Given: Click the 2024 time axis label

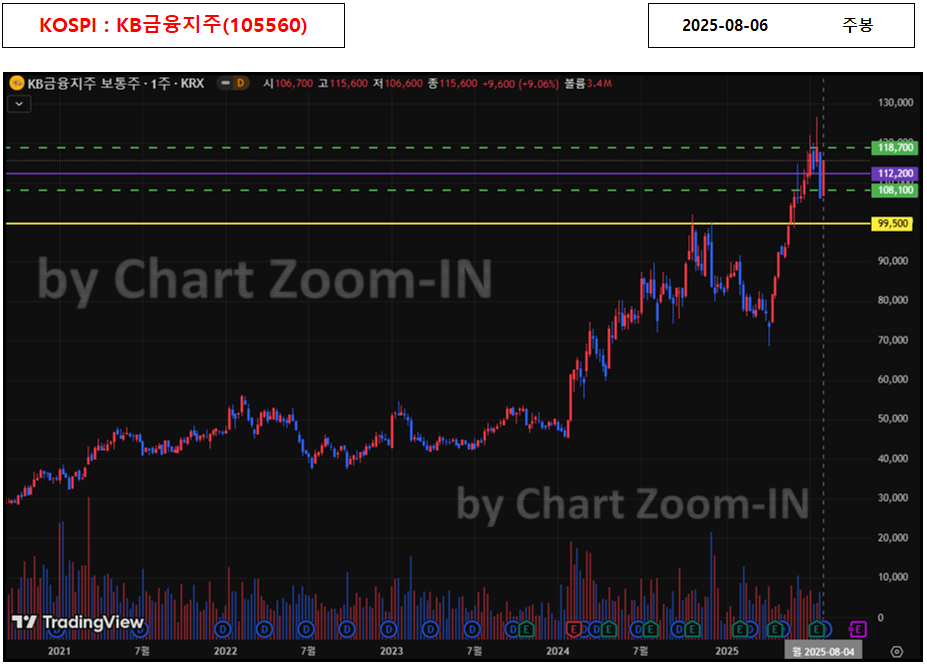Looking at the screenshot, I should coord(558,651).
